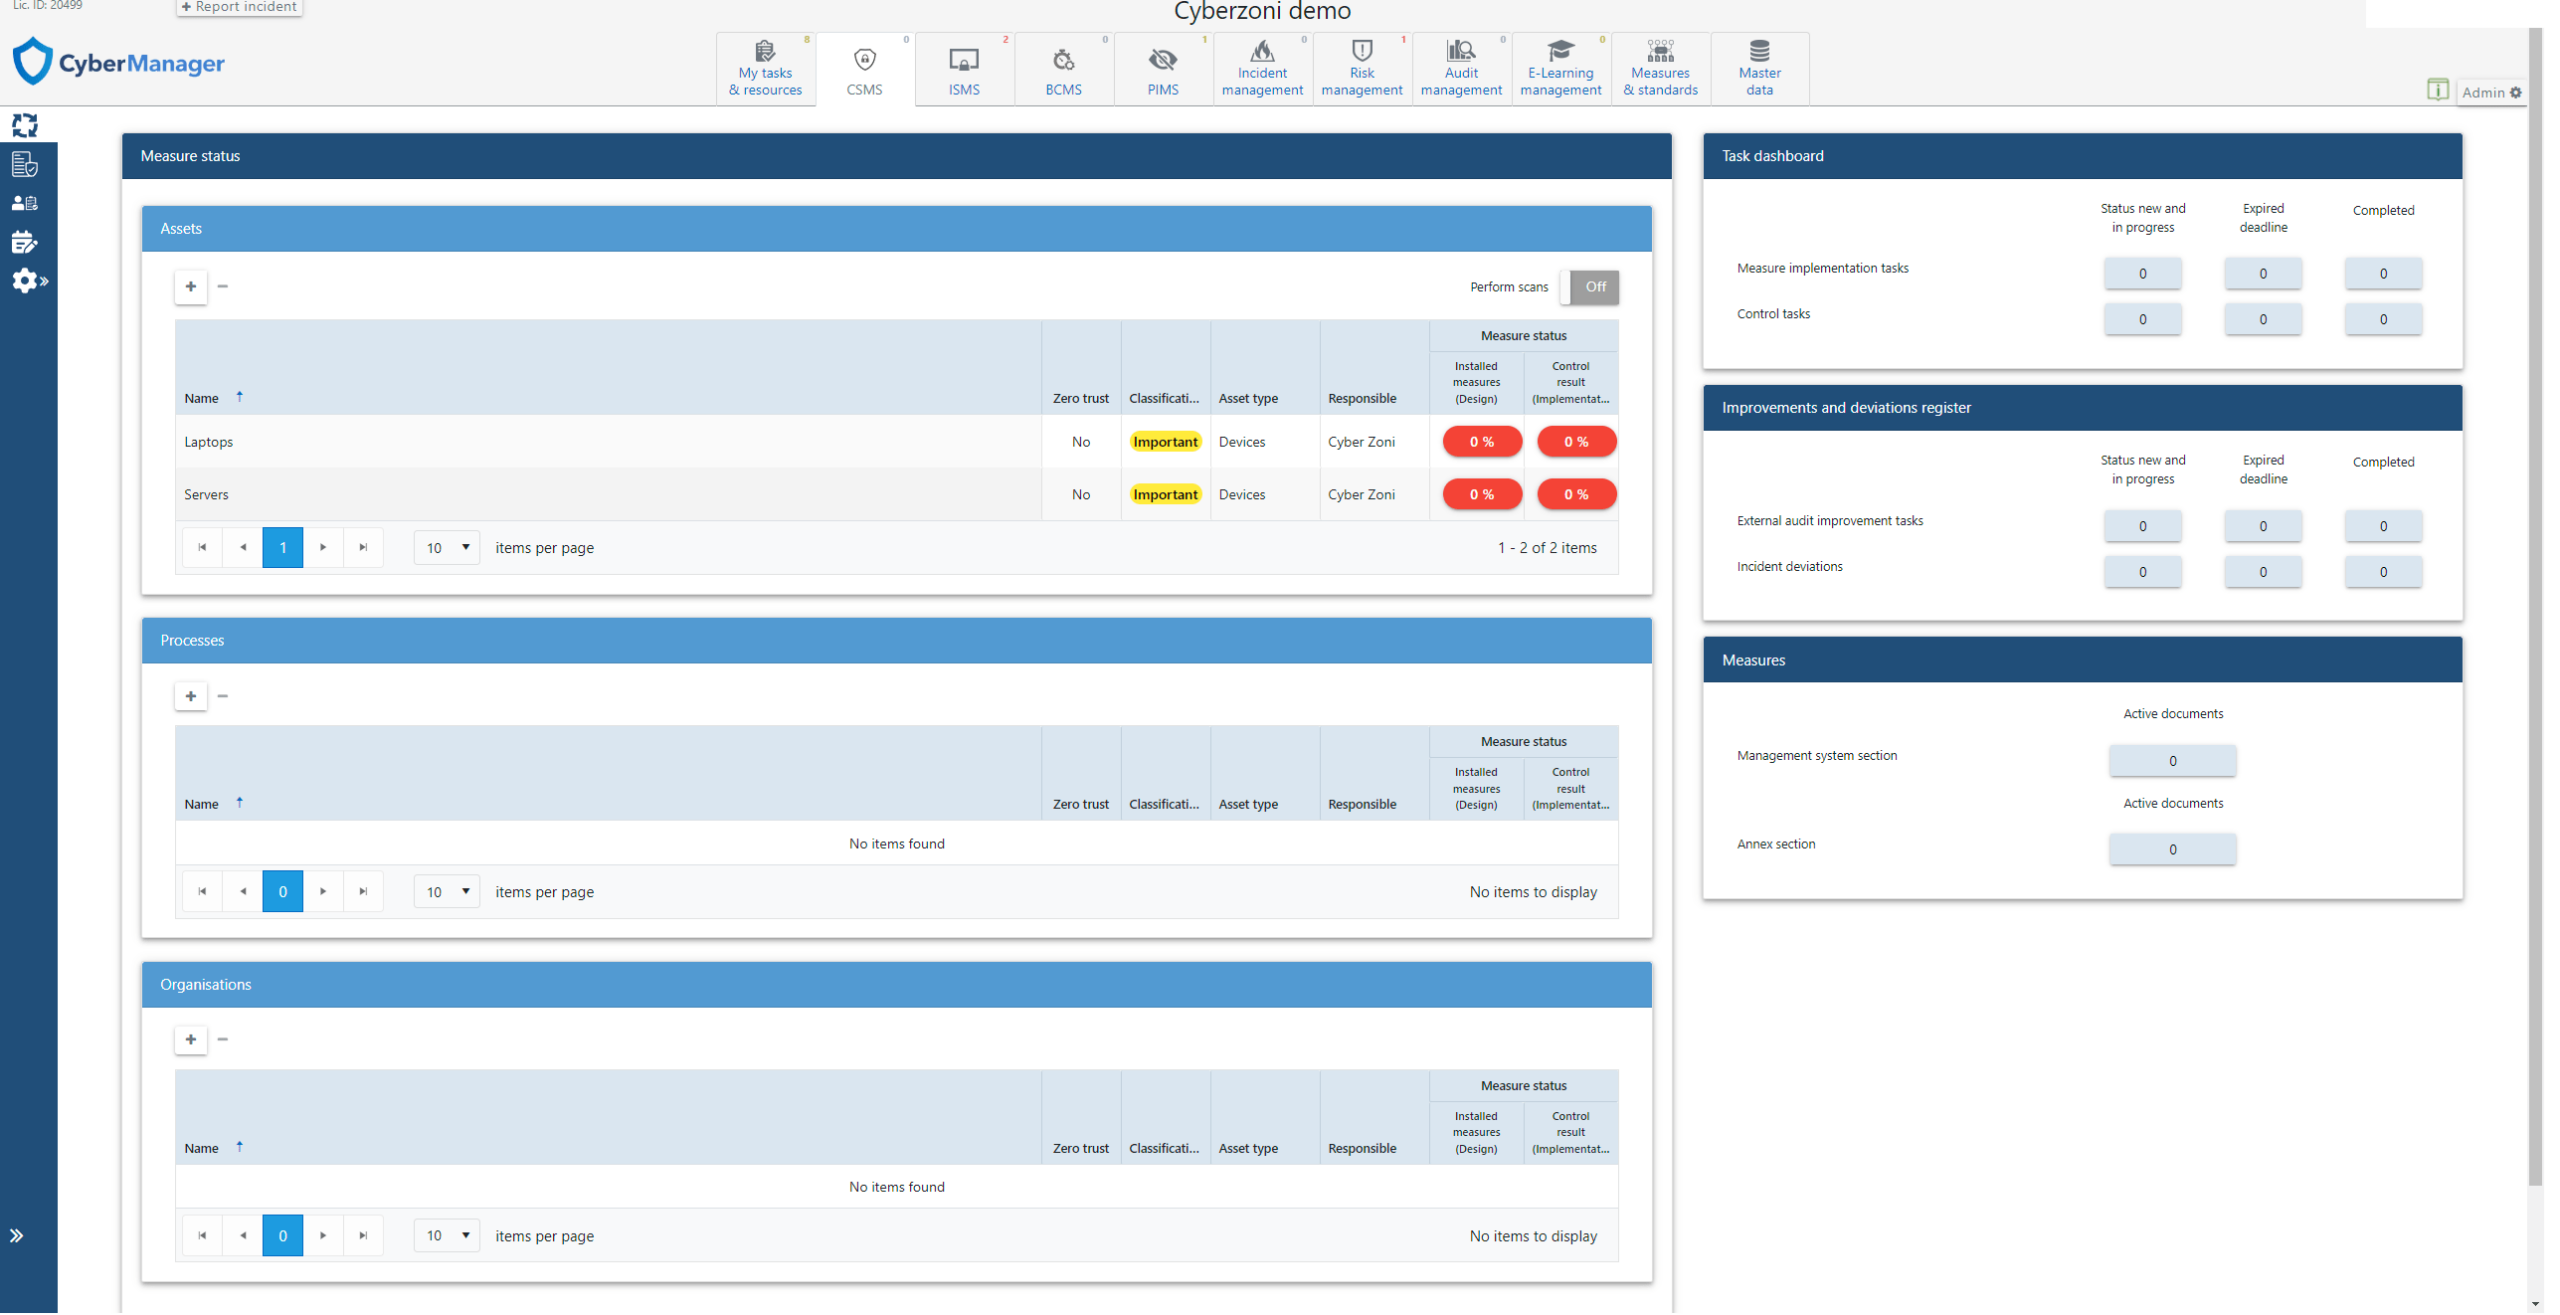This screenshot has height=1315, width=2560.
Task: Open Organisations items per page dropdown
Action: point(447,1237)
